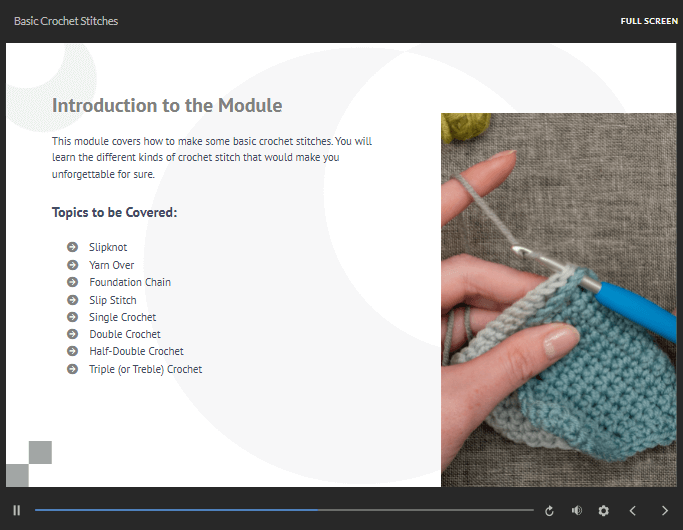
Task: Open the settings gear
Action: tap(603, 510)
